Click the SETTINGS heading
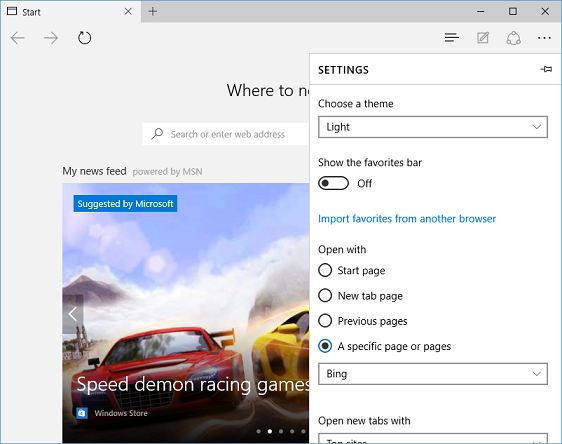562x444 pixels. point(343,70)
